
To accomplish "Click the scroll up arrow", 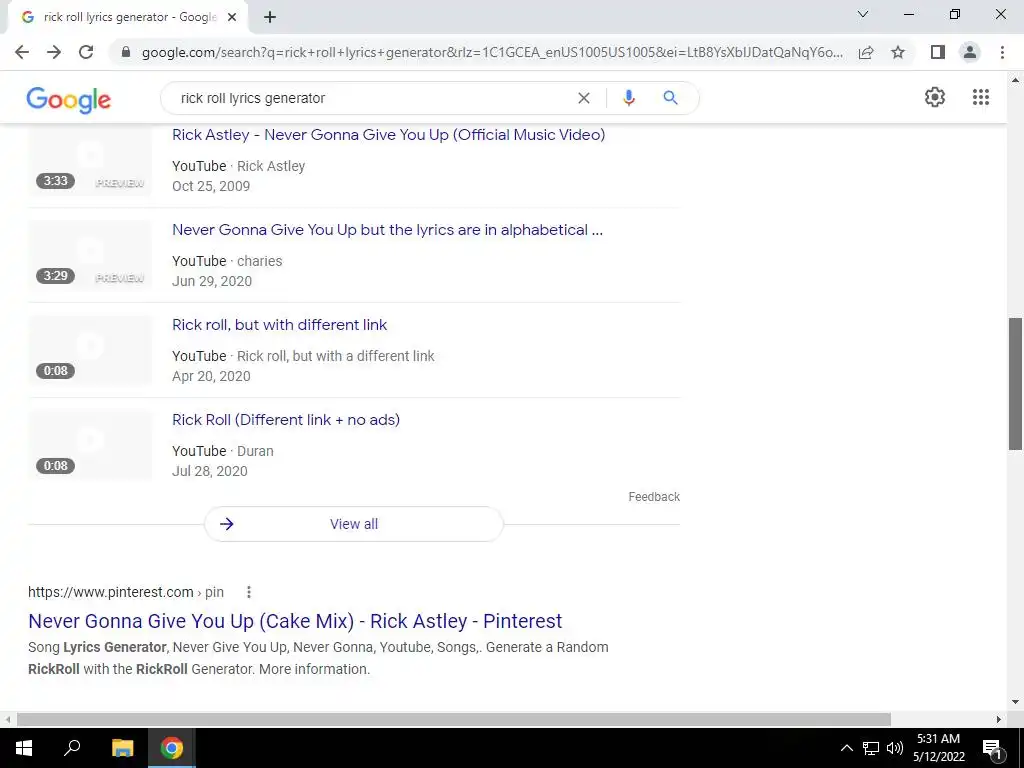I will pos(1015,80).
